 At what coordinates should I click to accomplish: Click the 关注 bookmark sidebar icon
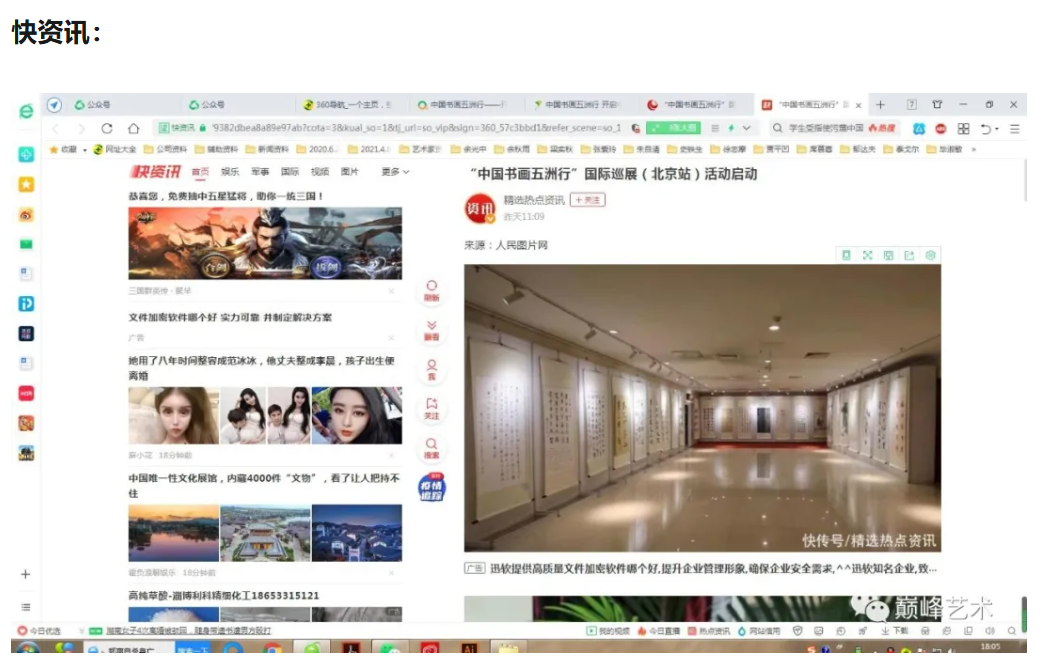coord(431,408)
